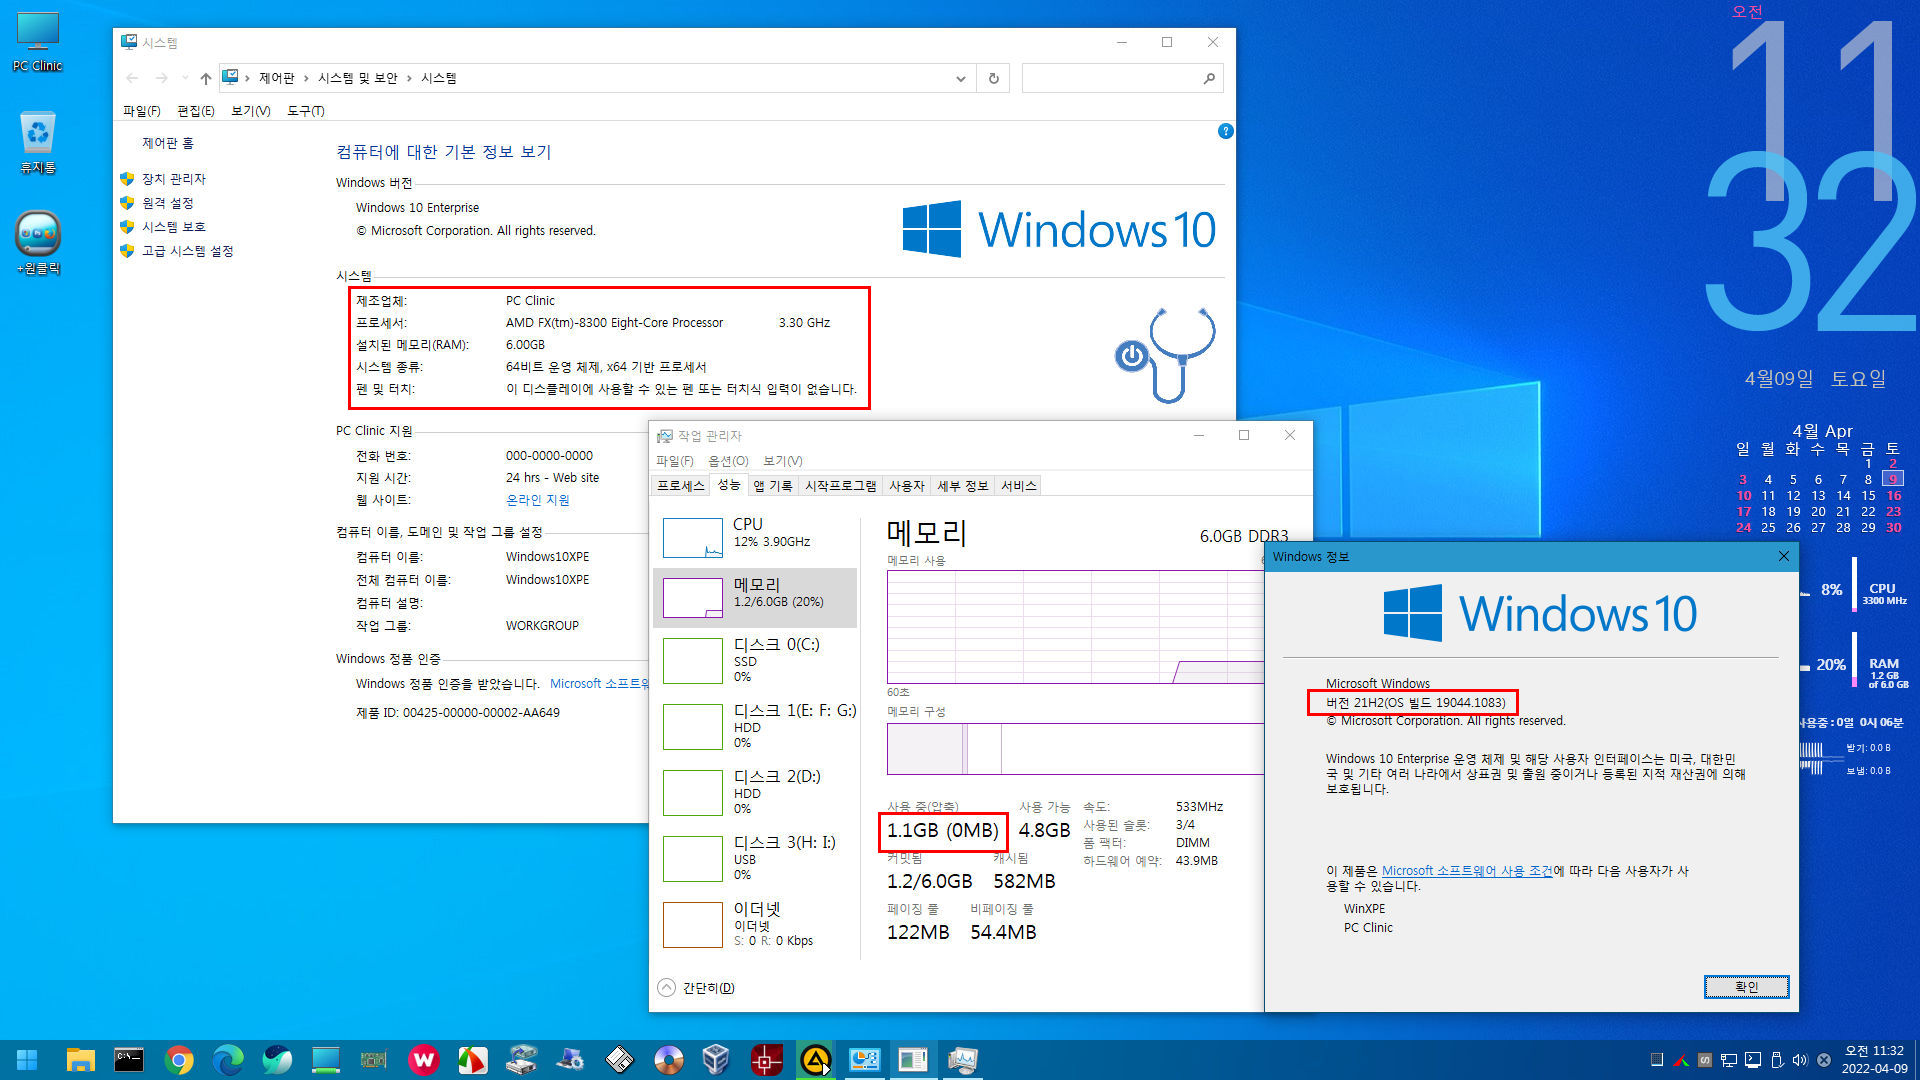Image resolution: width=1920 pixels, height=1080 pixels.
Task: Open the Microsoft software license terms link in Windows info dialog
Action: [1467, 871]
